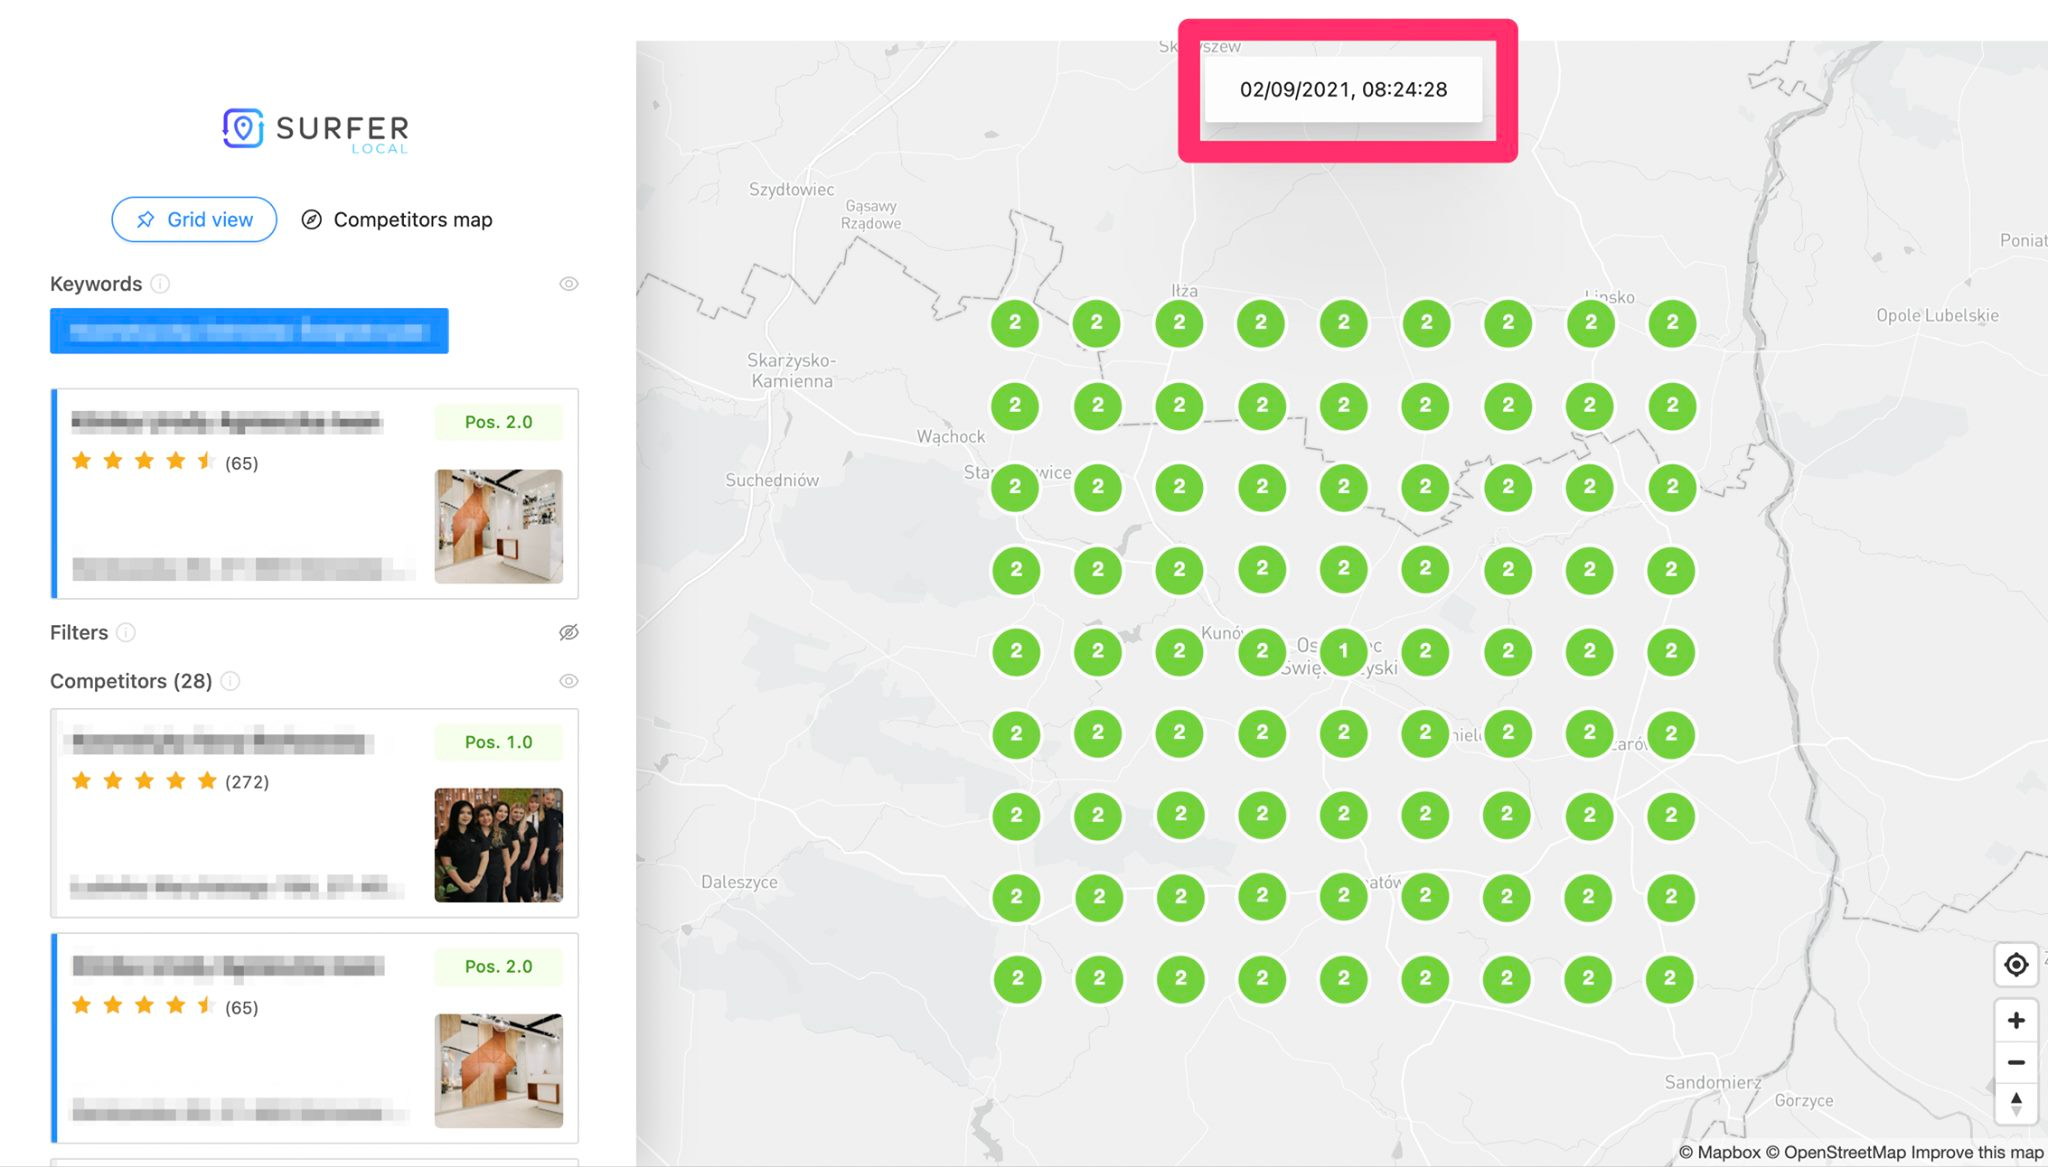Viewport: 2048px width, 1167px height.
Task: Click the info icon beside Keywords
Action: tap(160, 284)
